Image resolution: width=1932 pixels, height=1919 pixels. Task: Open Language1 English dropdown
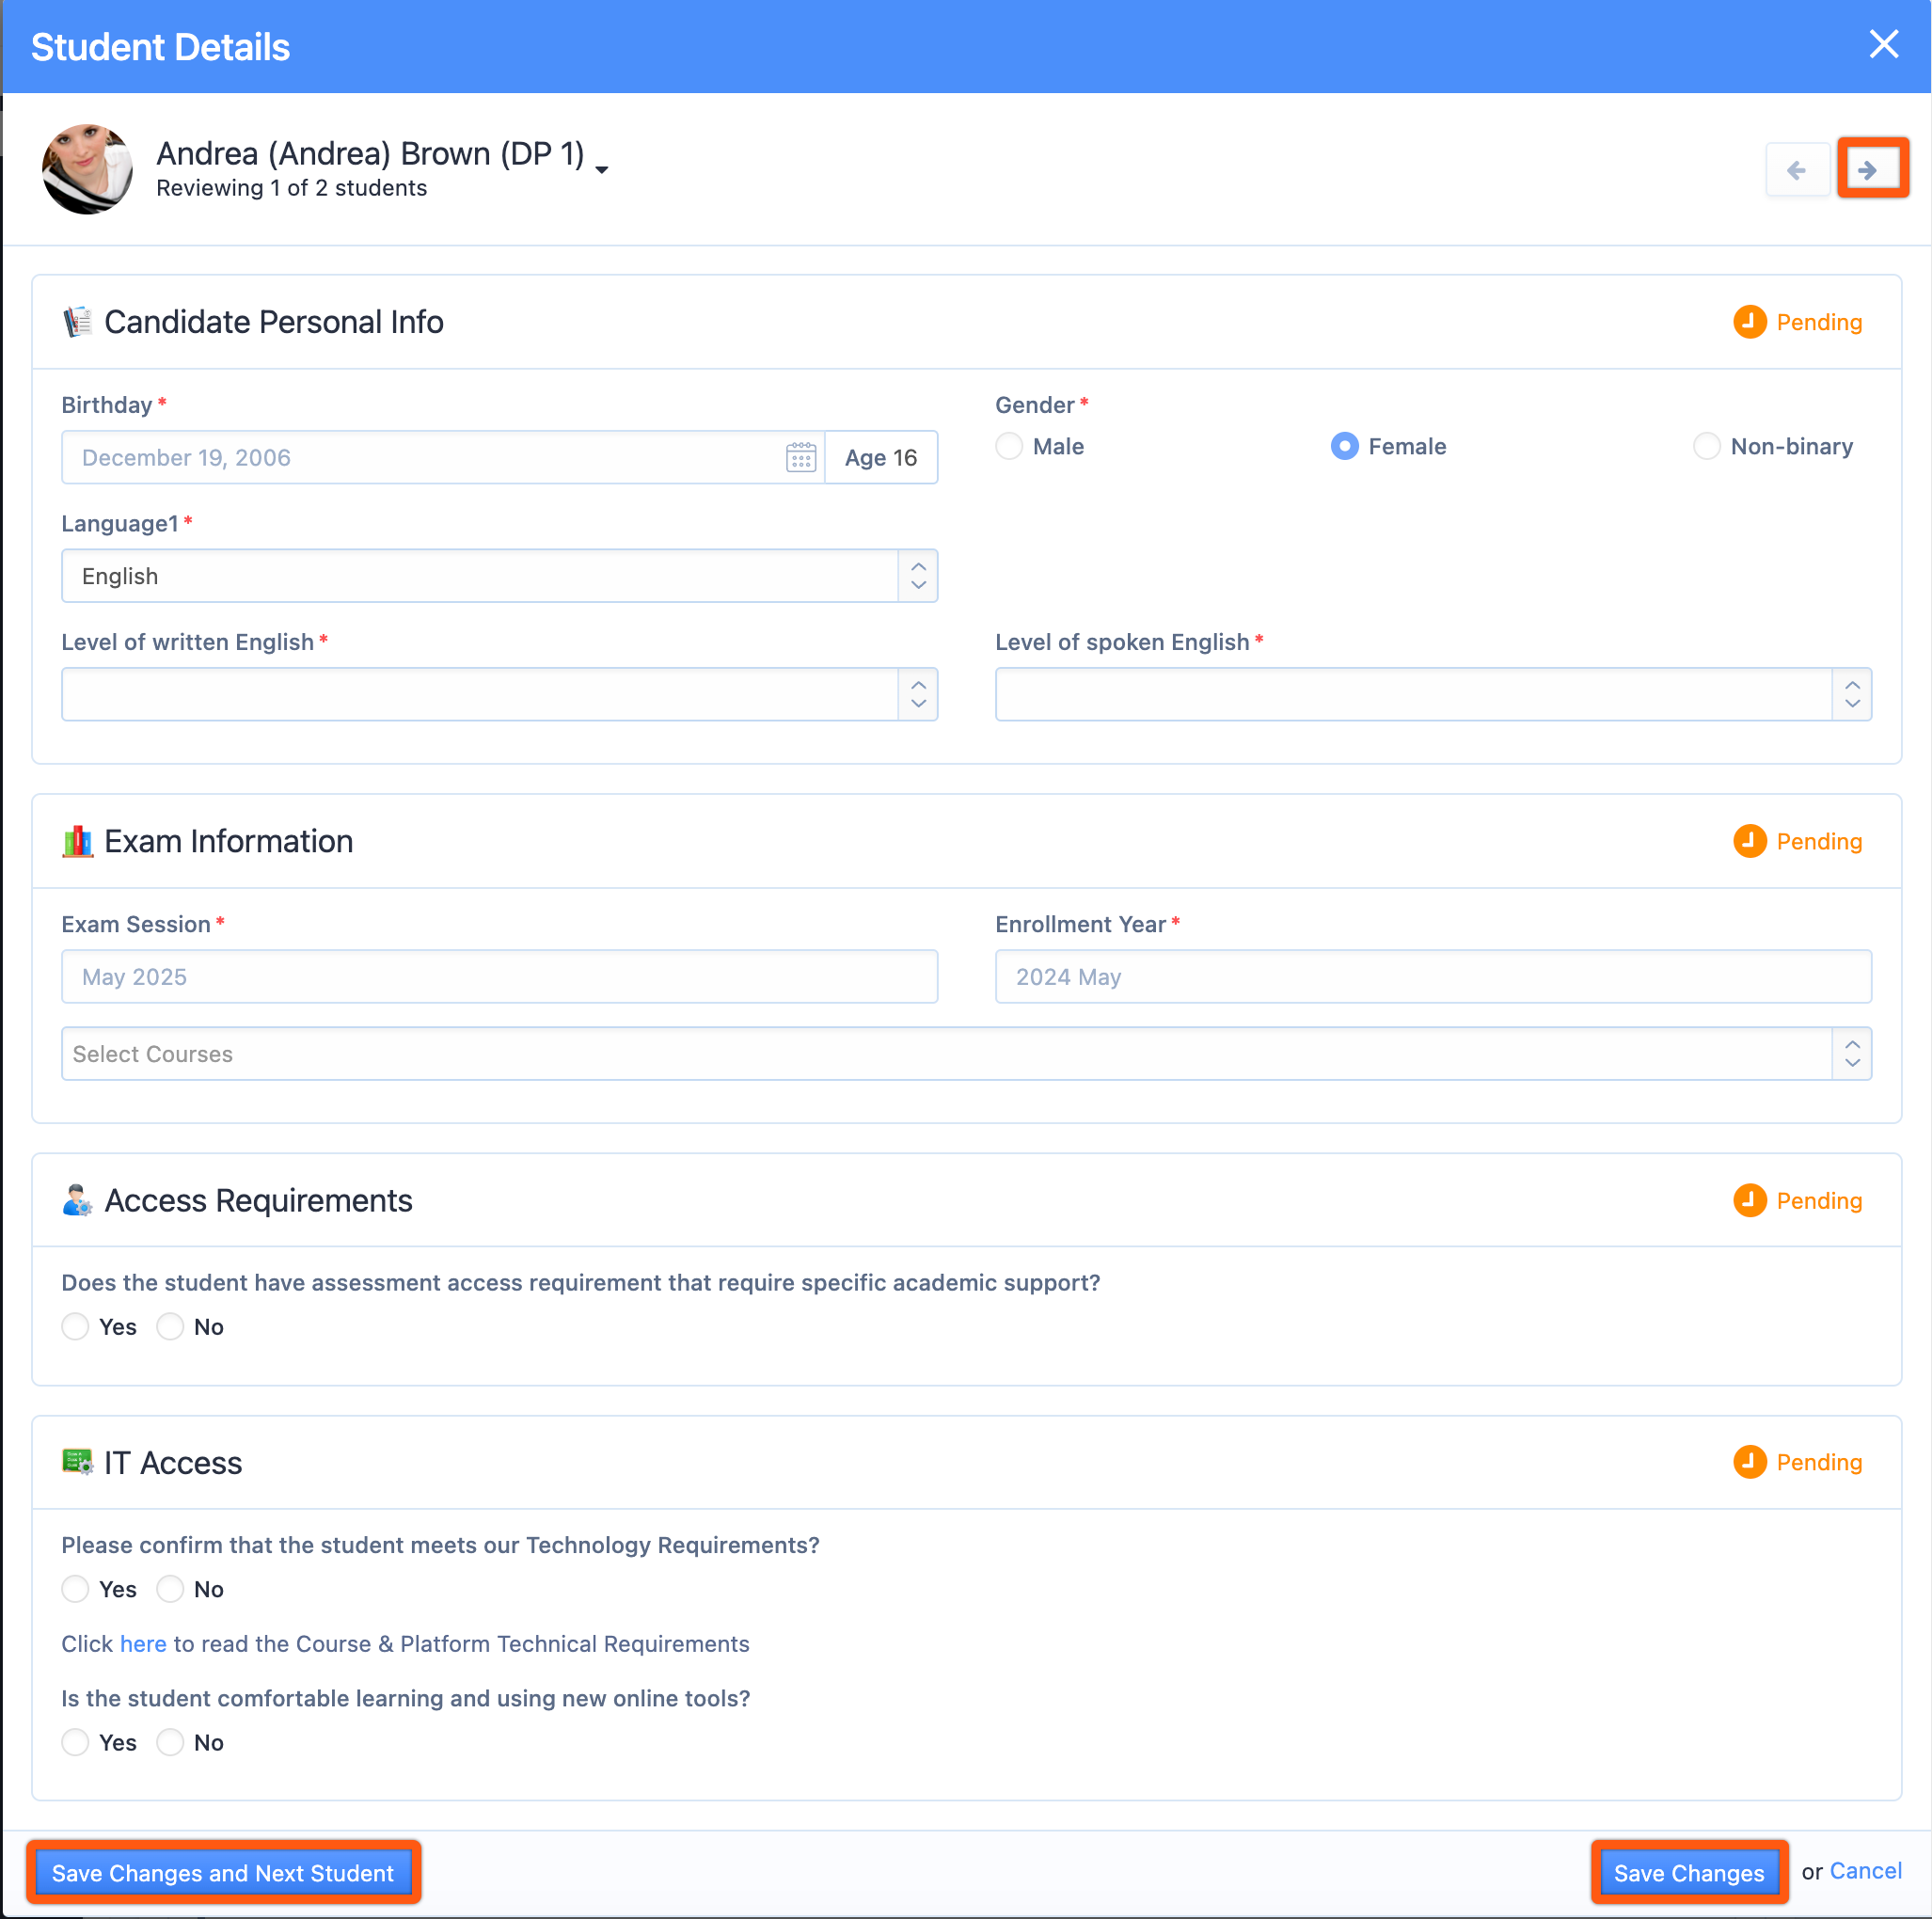coord(499,576)
